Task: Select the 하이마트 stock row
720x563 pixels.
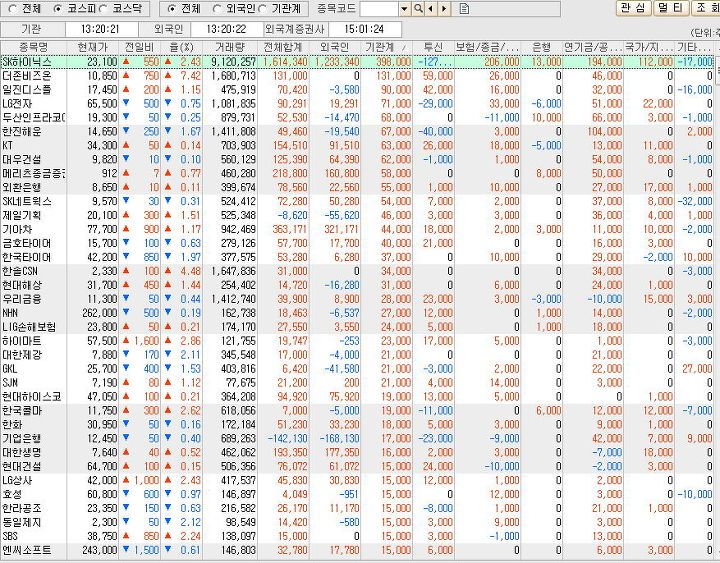Action: click(x=357, y=341)
